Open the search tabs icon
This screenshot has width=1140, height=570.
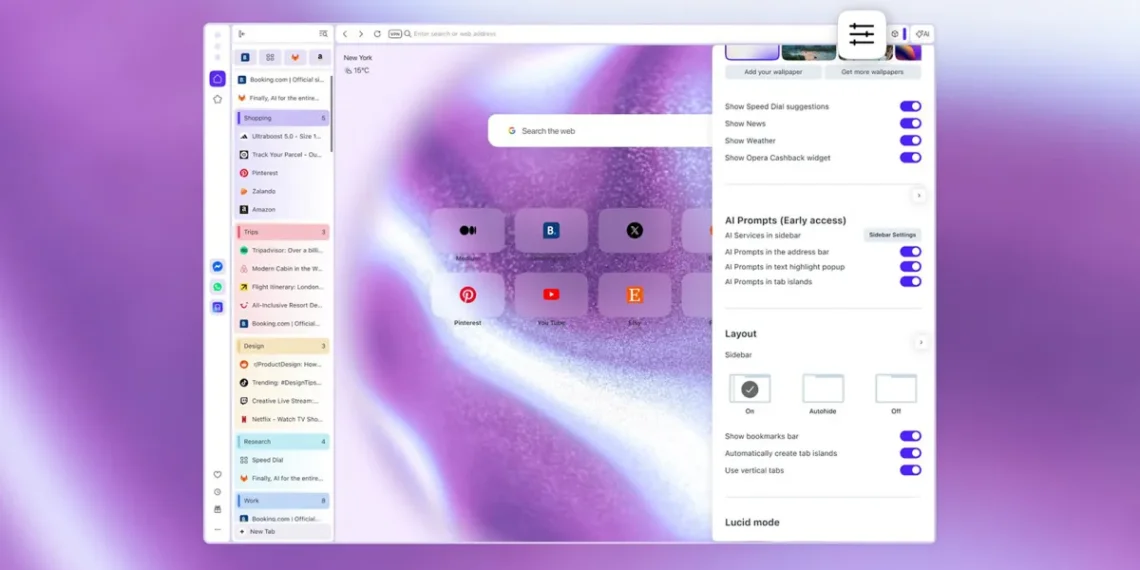click(x=323, y=33)
